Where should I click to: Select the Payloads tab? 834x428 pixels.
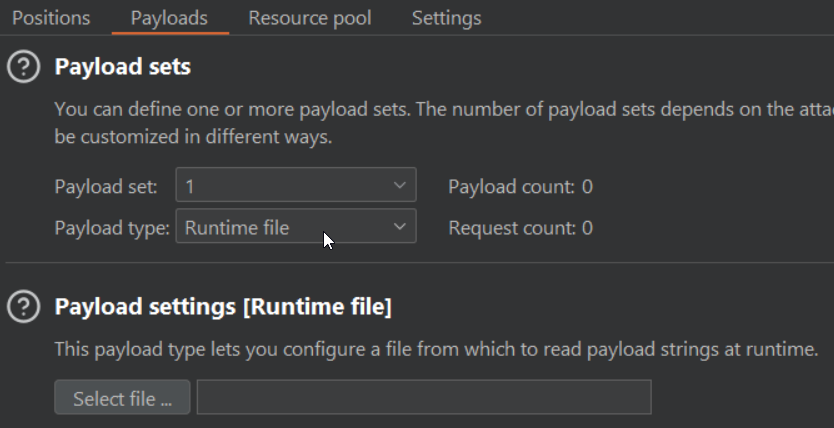[x=170, y=18]
